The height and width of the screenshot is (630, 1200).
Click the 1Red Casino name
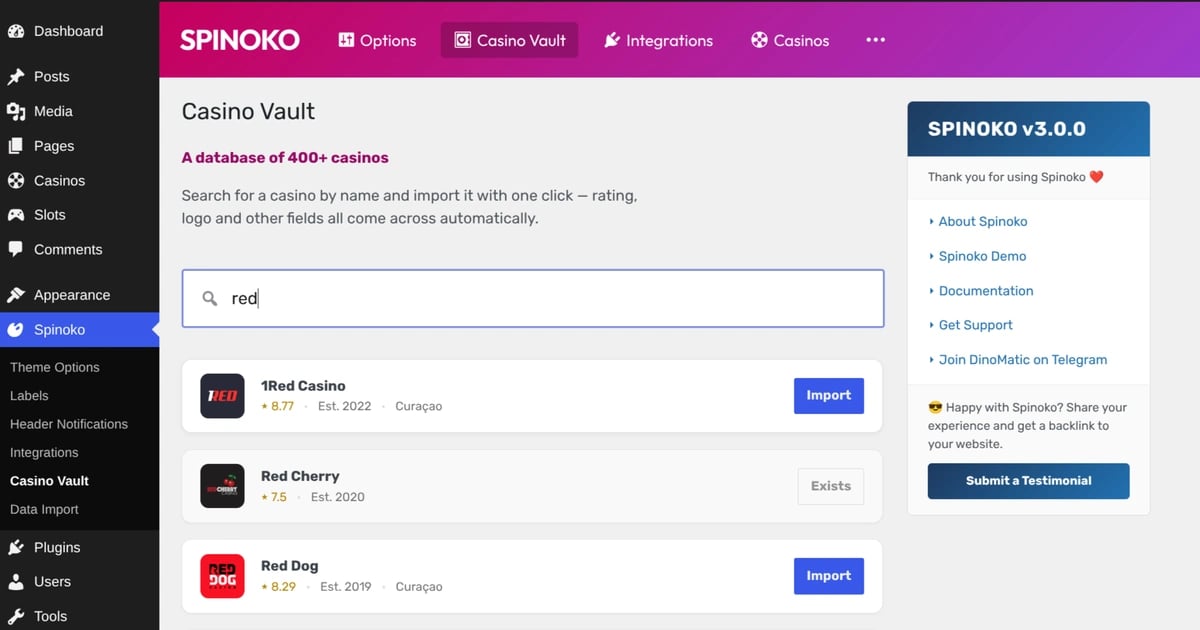[x=303, y=386]
